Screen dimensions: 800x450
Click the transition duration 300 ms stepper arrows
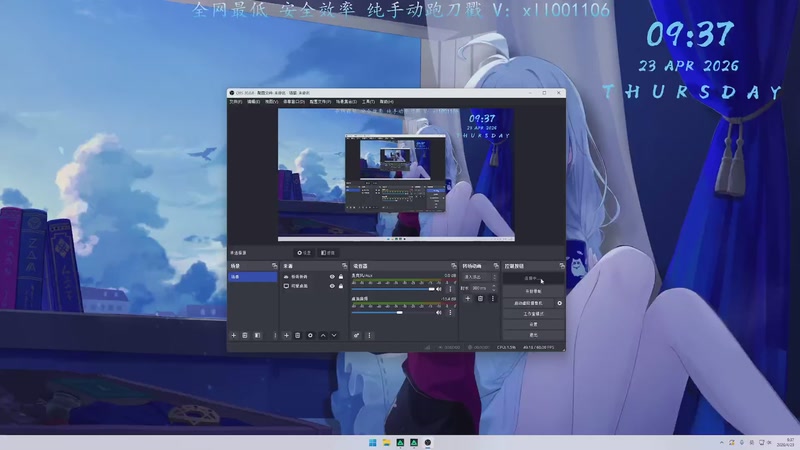[x=494, y=288]
